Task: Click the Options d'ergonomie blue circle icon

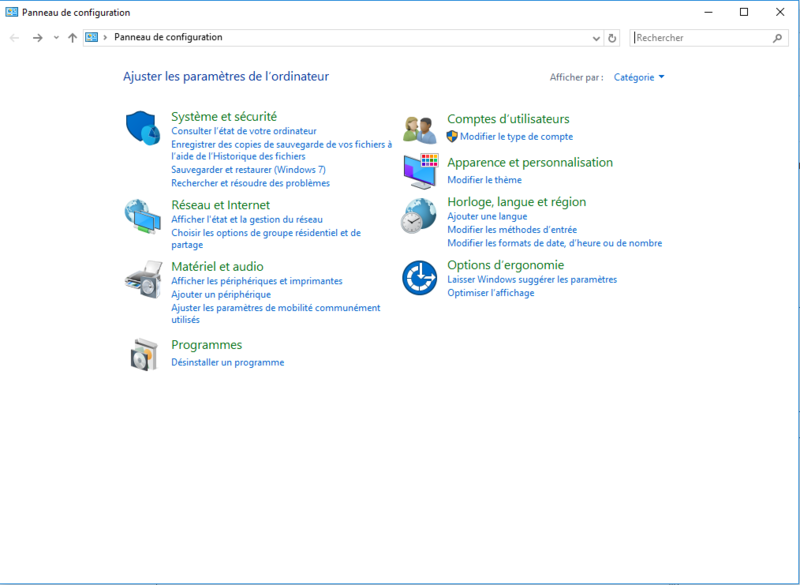Action: click(419, 278)
